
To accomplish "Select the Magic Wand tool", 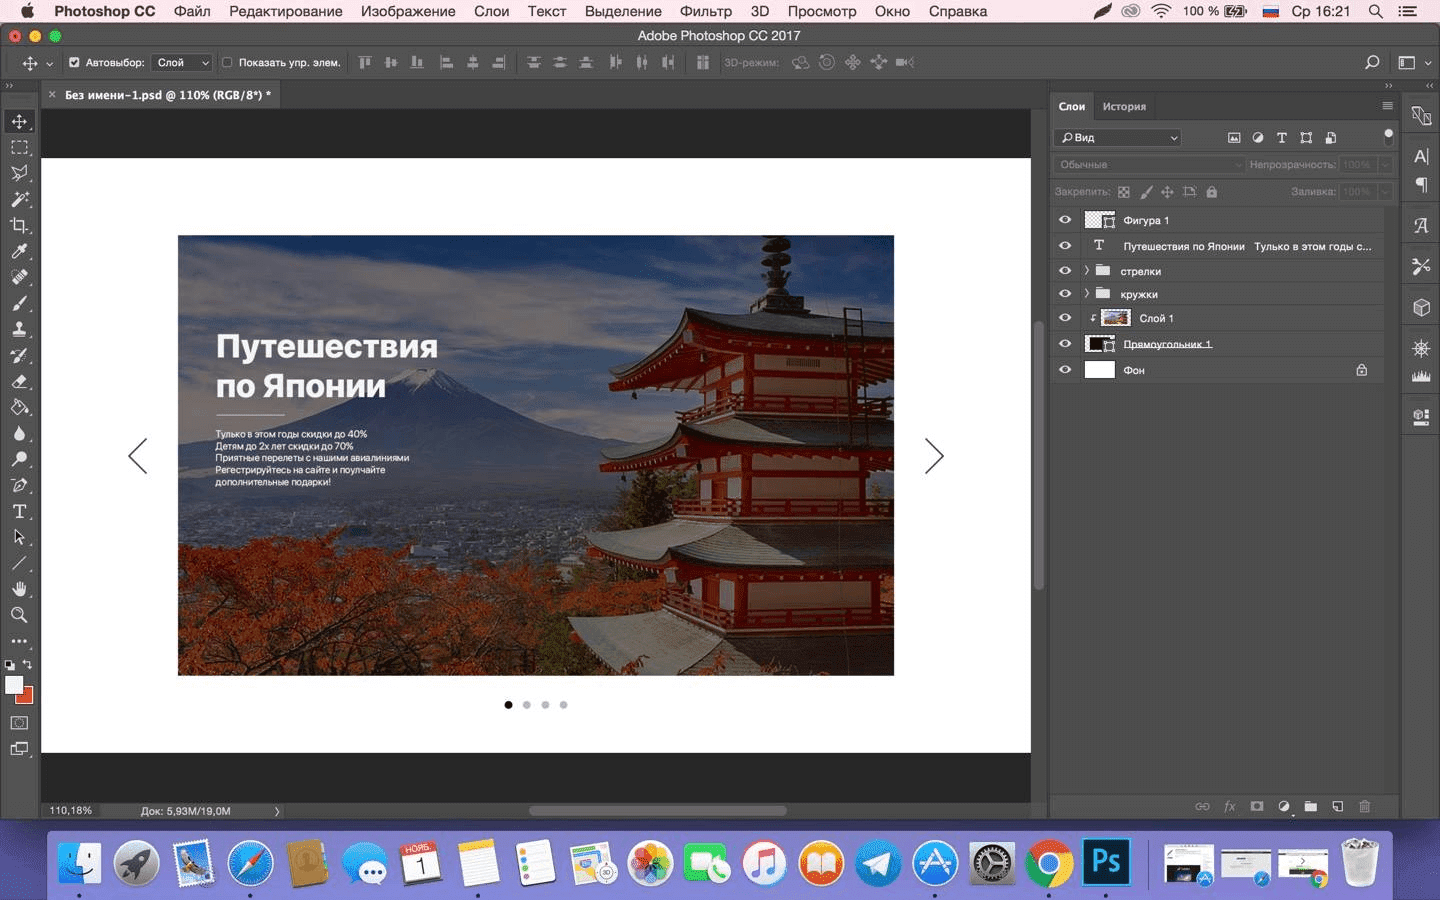I will click(x=19, y=199).
